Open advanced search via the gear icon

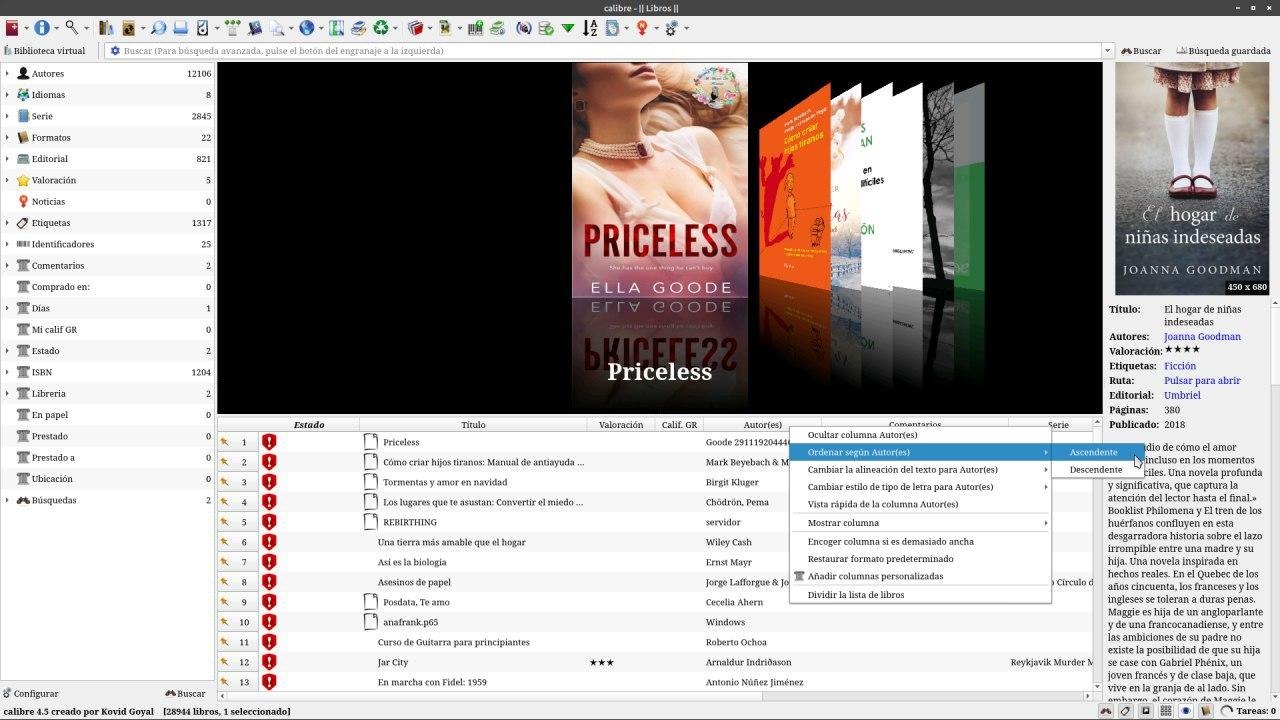click(115, 51)
